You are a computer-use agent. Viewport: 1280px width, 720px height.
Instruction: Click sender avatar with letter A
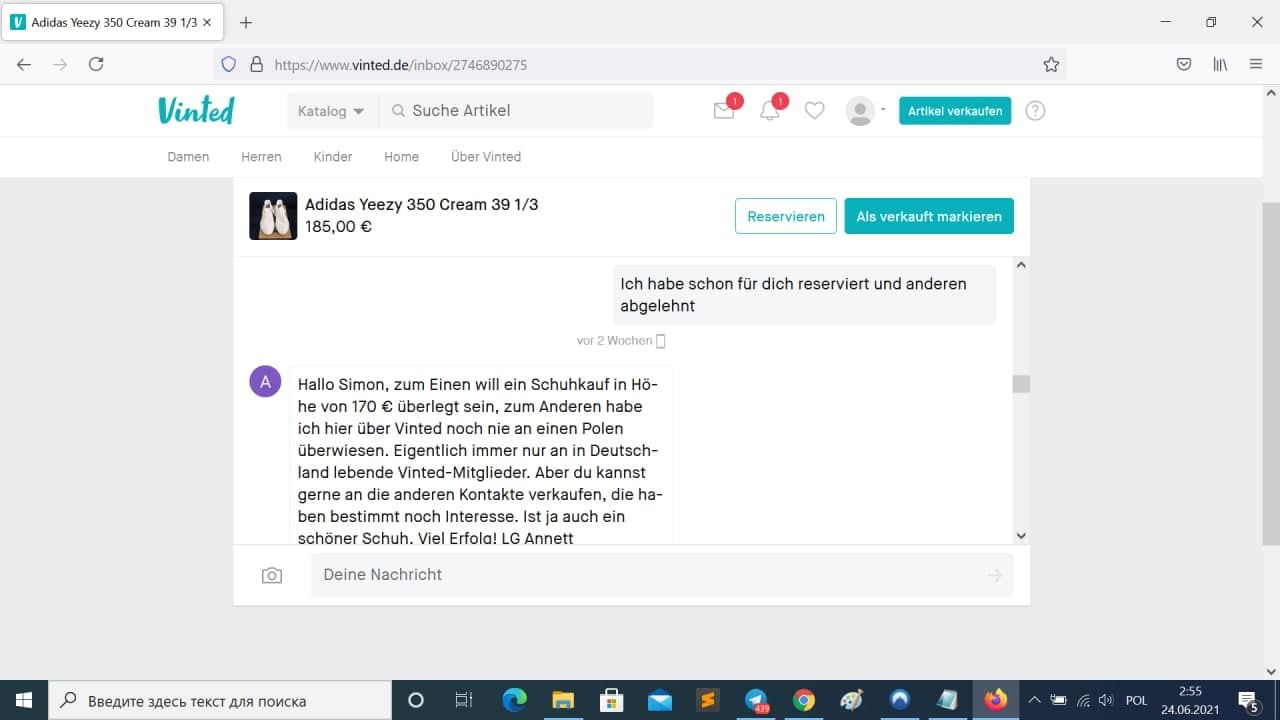[265, 381]
